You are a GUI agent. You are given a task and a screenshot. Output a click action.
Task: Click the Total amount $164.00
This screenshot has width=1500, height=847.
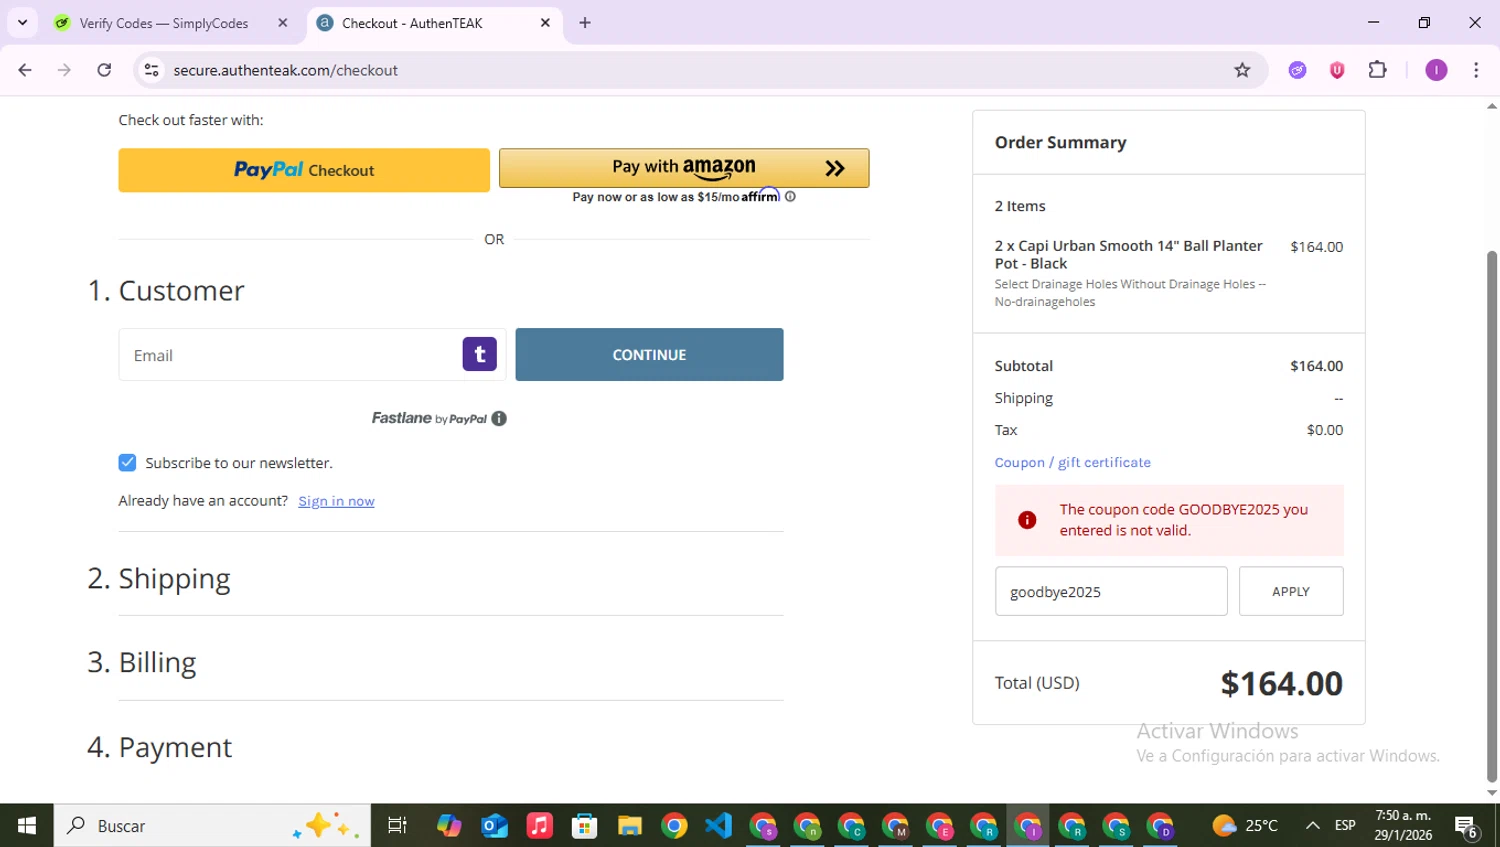coord(1281,684)
